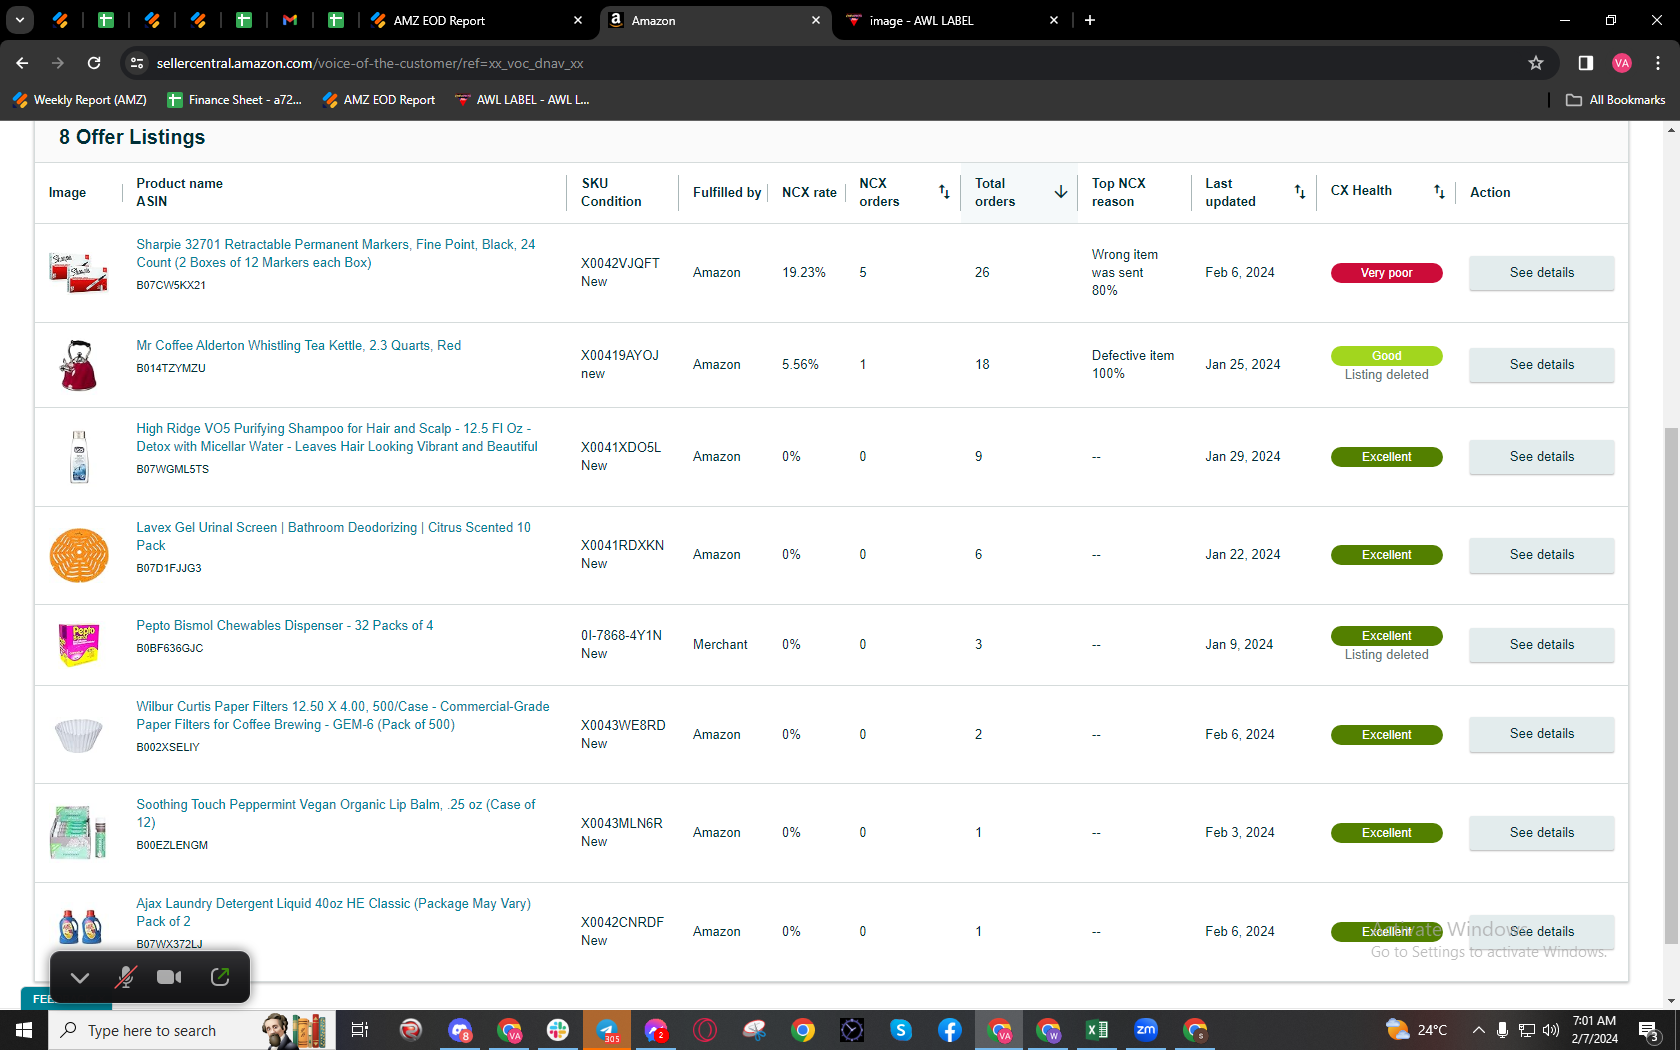See details for the VO5 shampoo listing
The image size is (1680, 1050).
coord(1541,457)
